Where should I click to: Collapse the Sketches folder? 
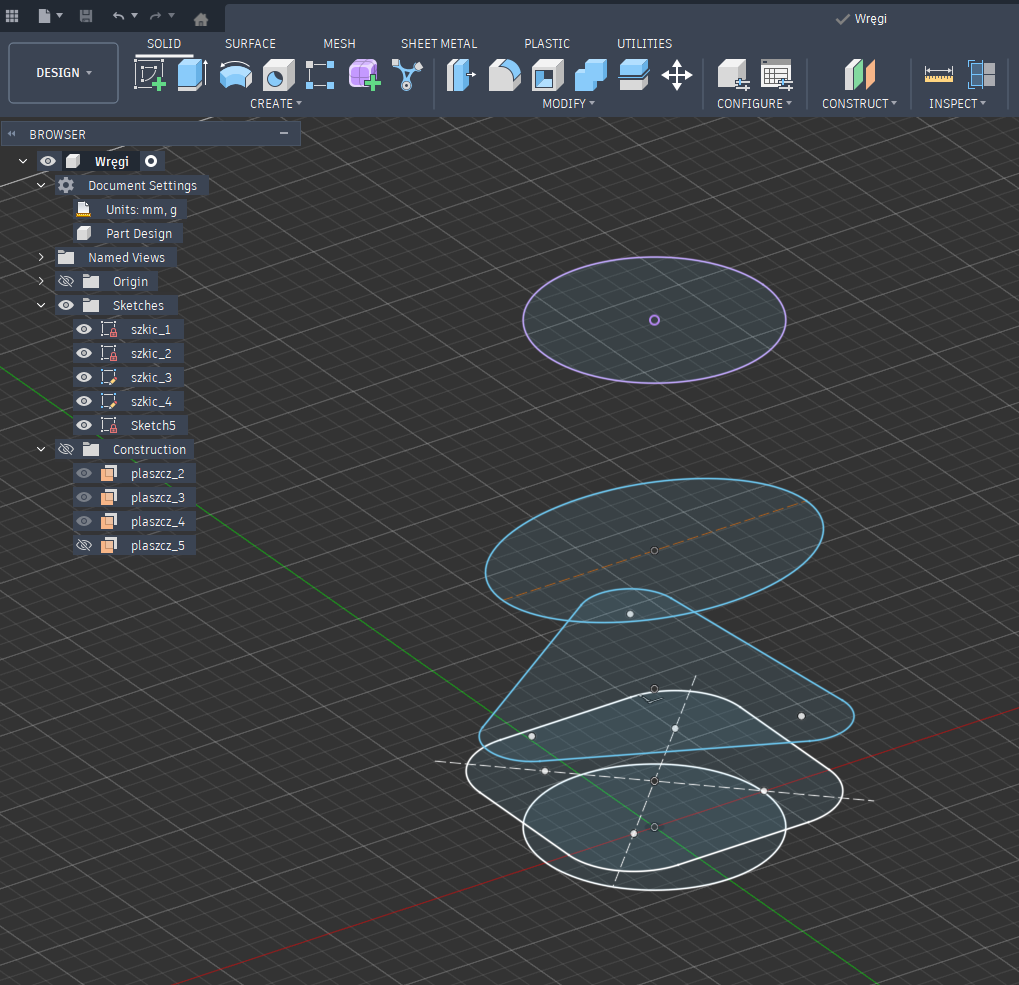click(41, 306)
